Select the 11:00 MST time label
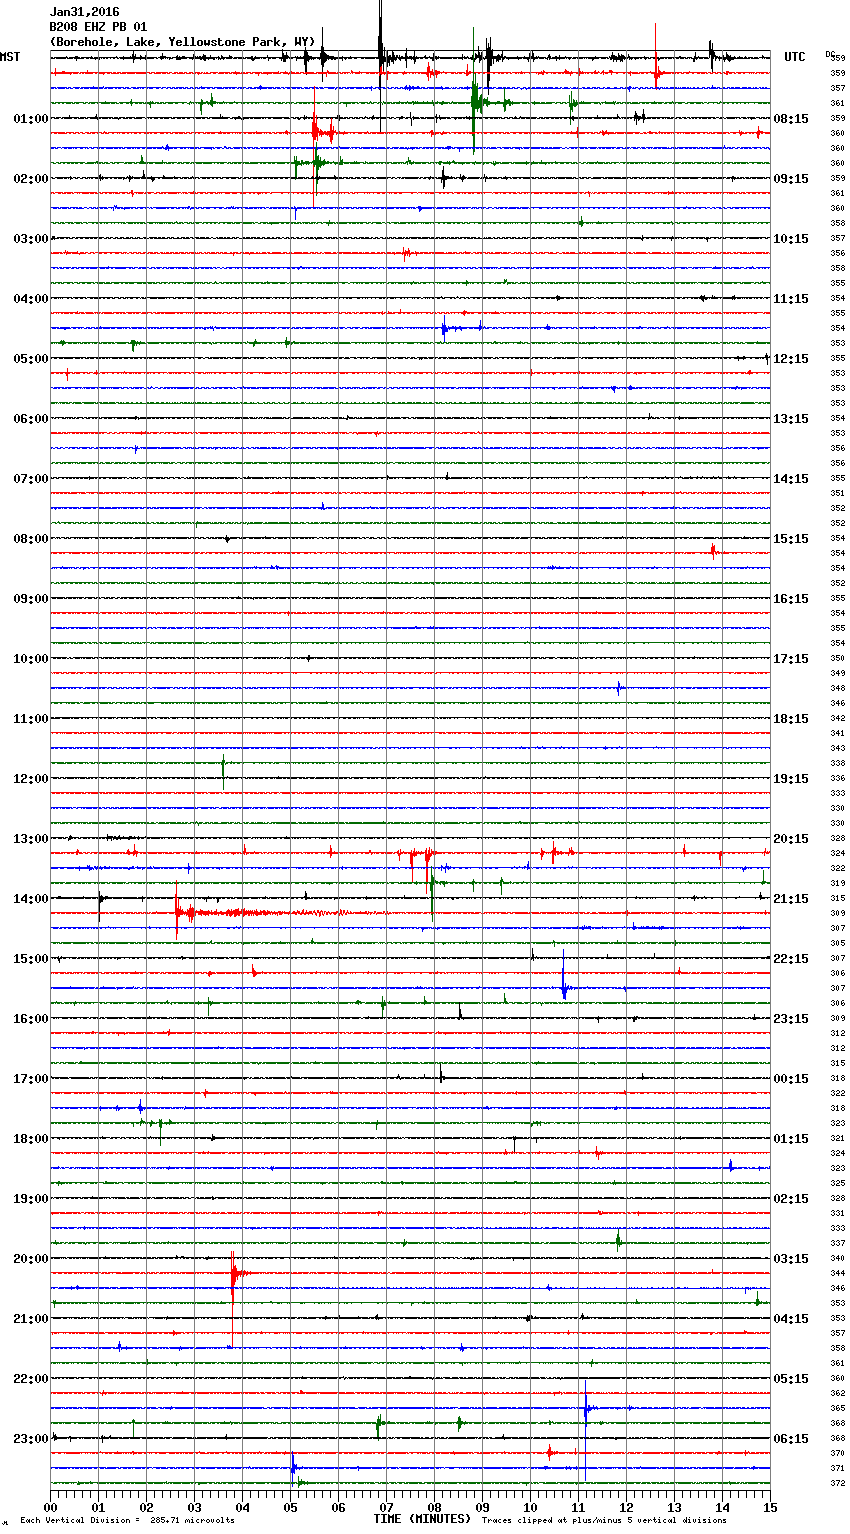The width and height of the screenshot is (850, 1534). (31, 719)
